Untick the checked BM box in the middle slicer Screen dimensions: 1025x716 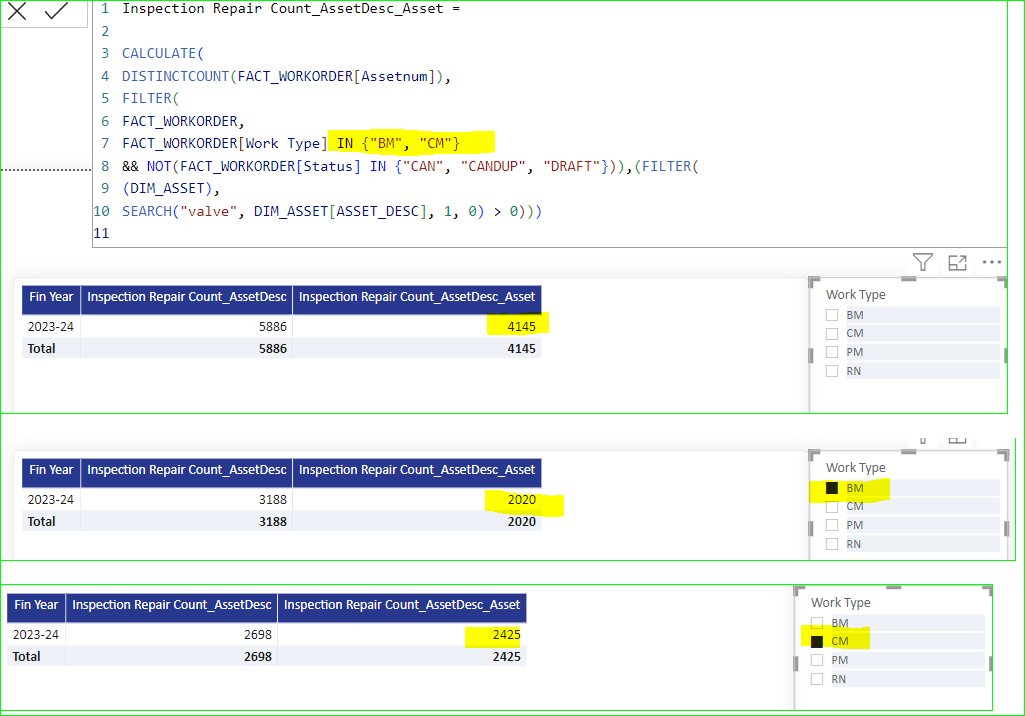(832, 488)
